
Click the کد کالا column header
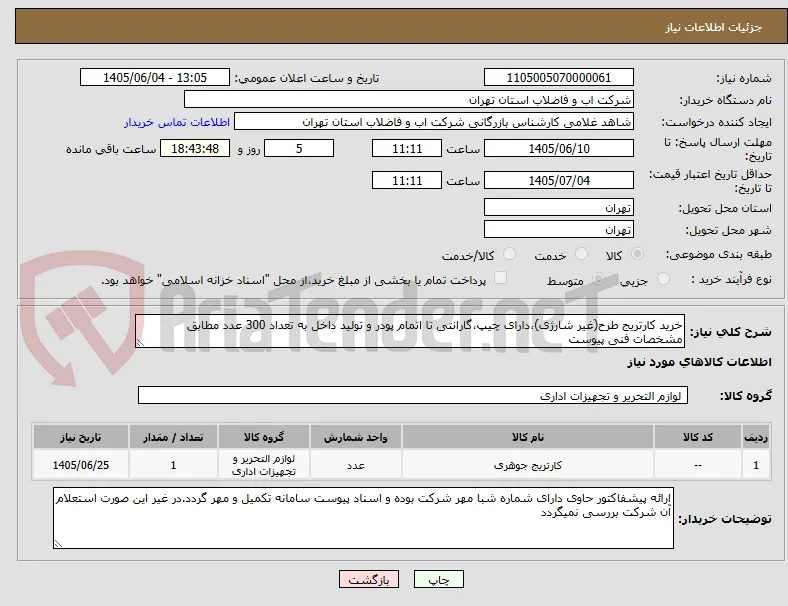tap(698, 437)
